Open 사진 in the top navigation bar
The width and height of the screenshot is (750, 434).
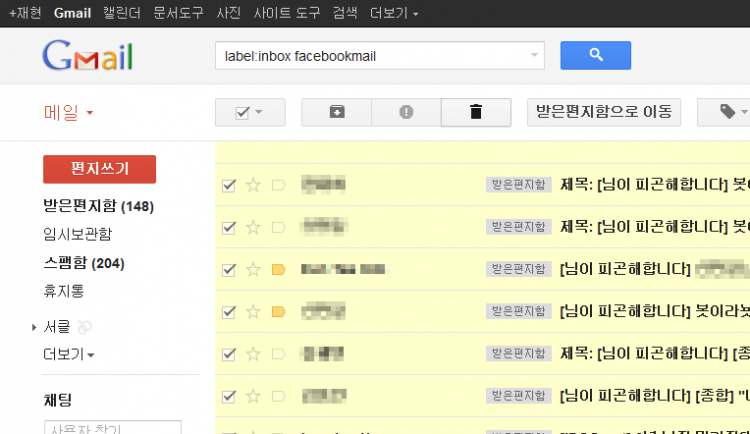[x=228, y=13]
